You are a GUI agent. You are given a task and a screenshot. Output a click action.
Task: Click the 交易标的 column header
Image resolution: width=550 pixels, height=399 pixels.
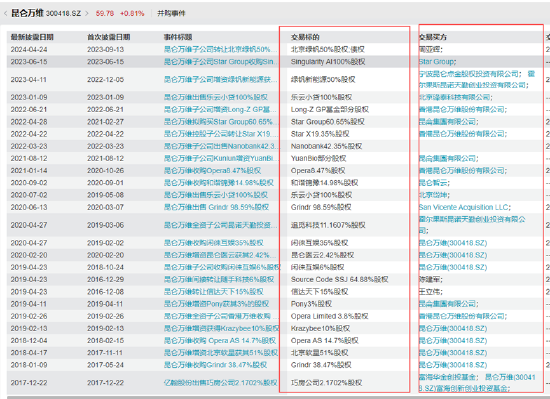click(x=305, y=37)
